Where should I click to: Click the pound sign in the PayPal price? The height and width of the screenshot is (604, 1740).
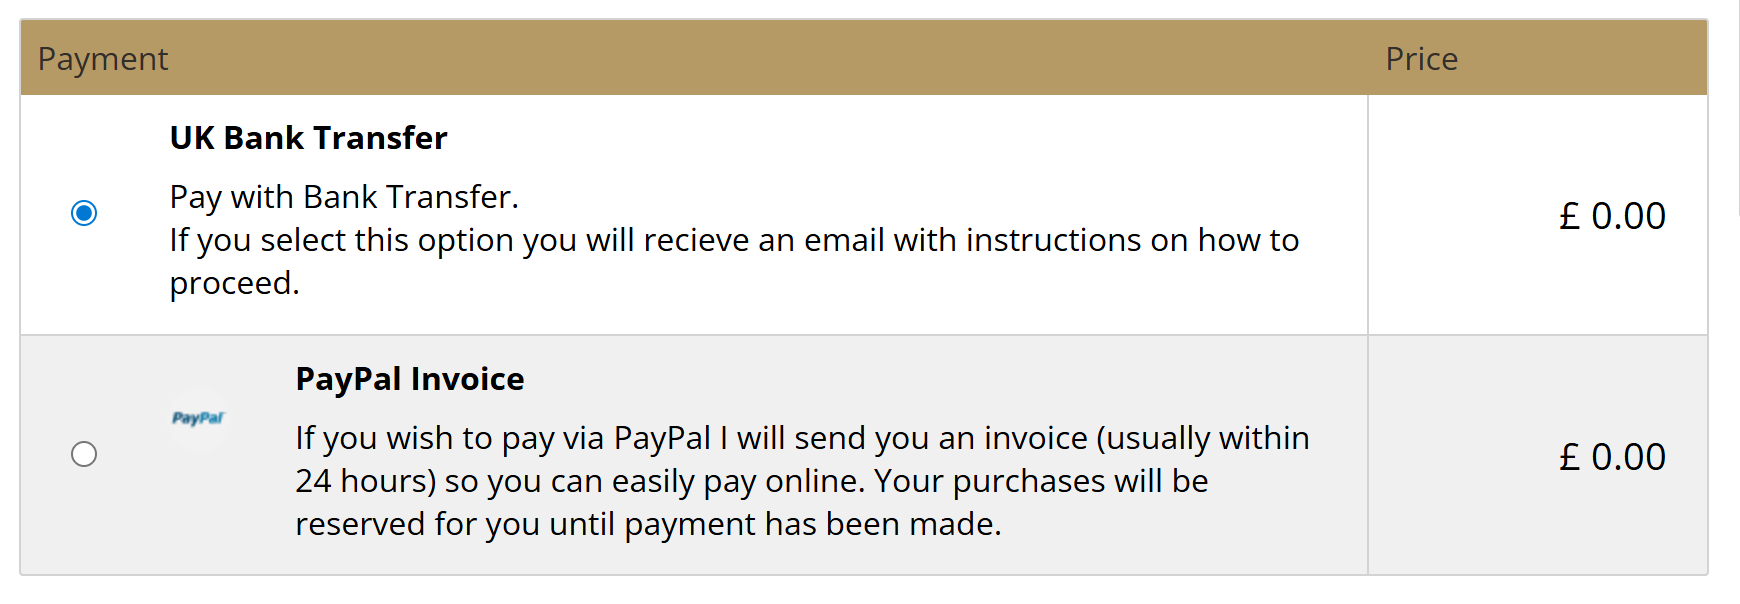[1569, 457]
